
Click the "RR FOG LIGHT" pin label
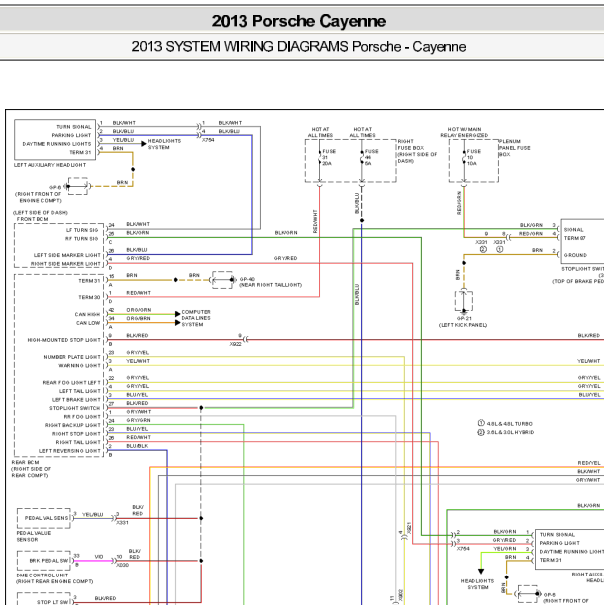point(82,417)
